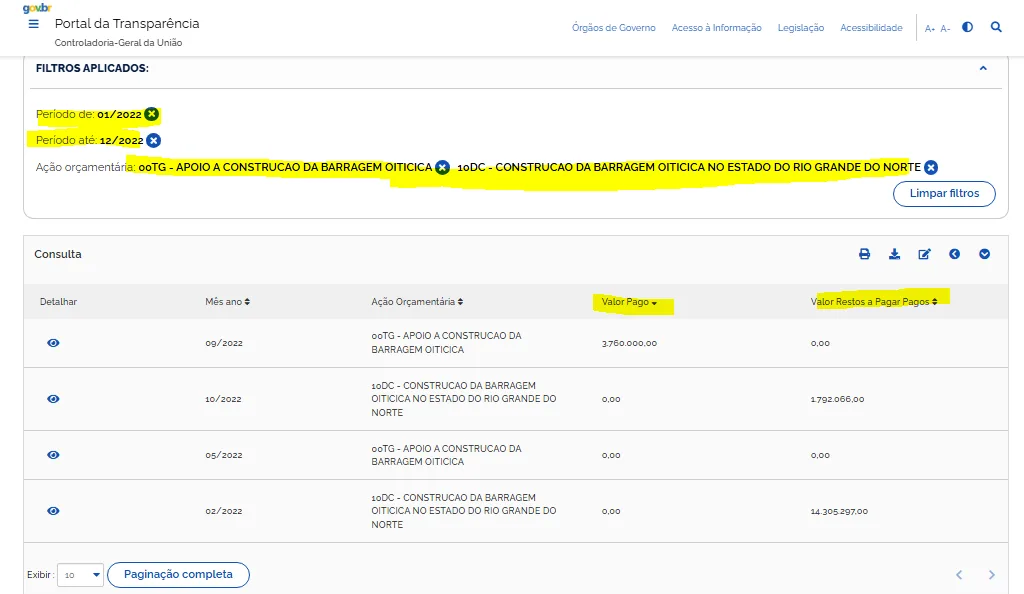Collapse the Filtros Aplicados panel

point(983,68)
